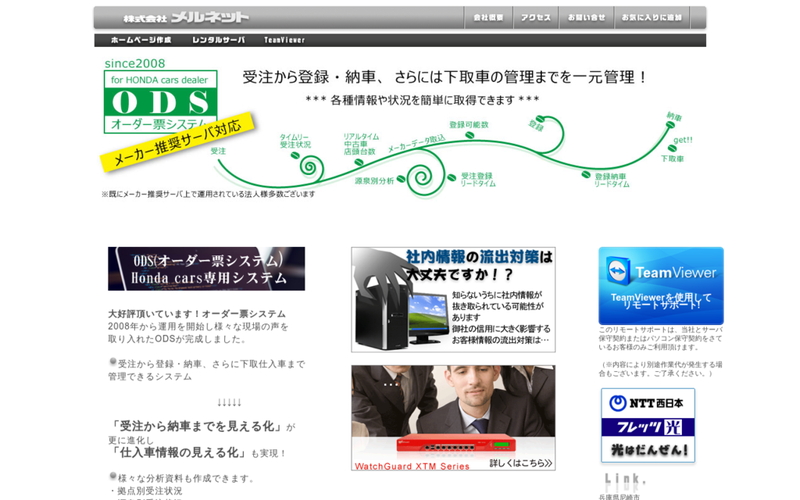Viewport: 800px width, 500px height.
Task: Select ホームページ作成 in navigation bar
Action: pyautogui.click(x=141, y=40)
